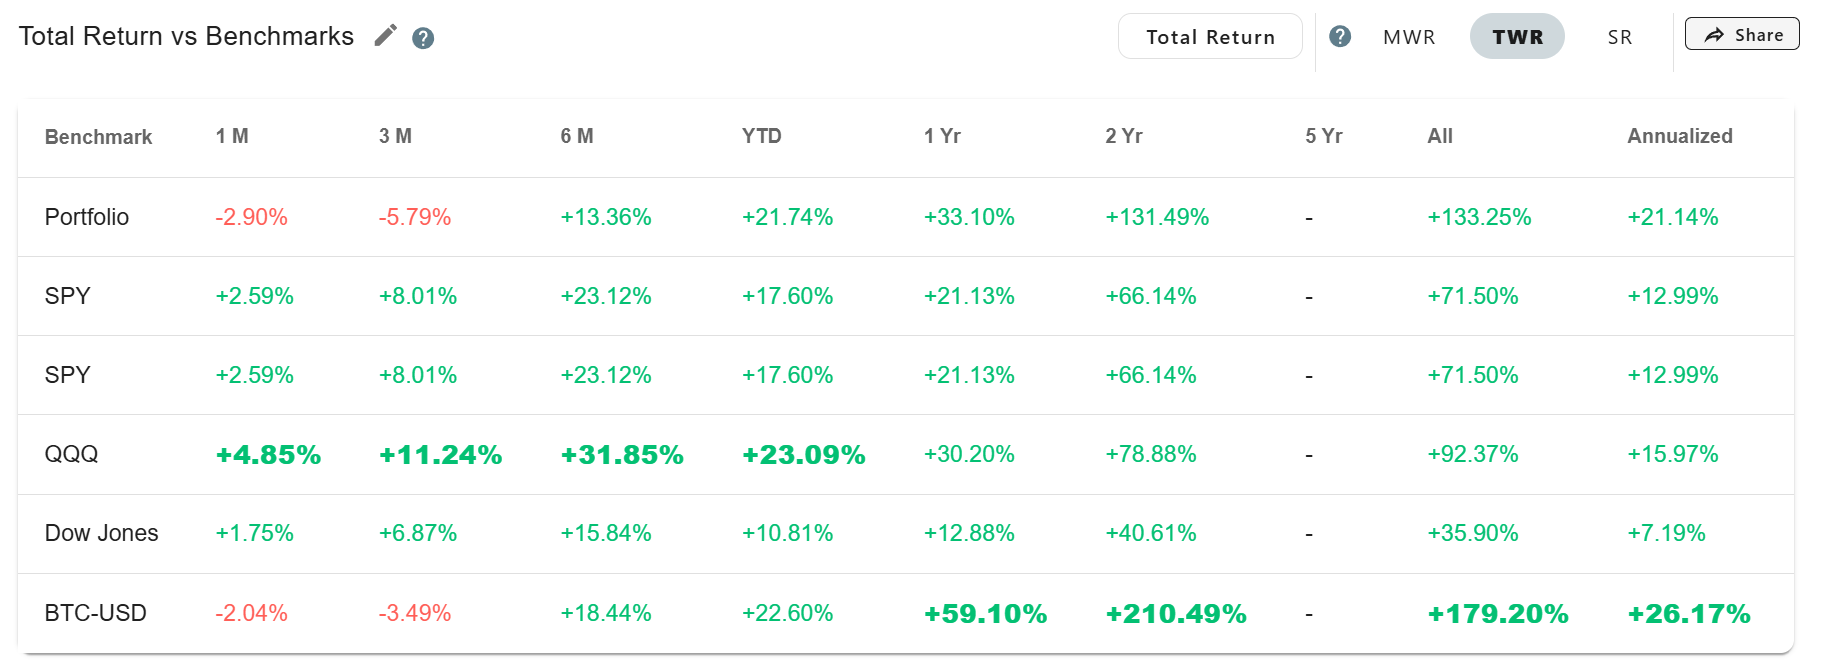This screenshot has height=664, width=1824.
Task: Click the 2 Yr column header
Action: pyautogui.click(x=1123, y=136)
